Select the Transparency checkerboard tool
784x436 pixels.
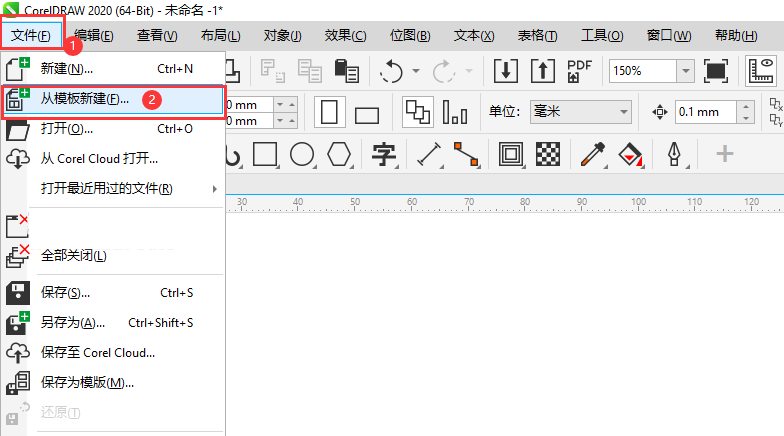click(x=548, y=154)
